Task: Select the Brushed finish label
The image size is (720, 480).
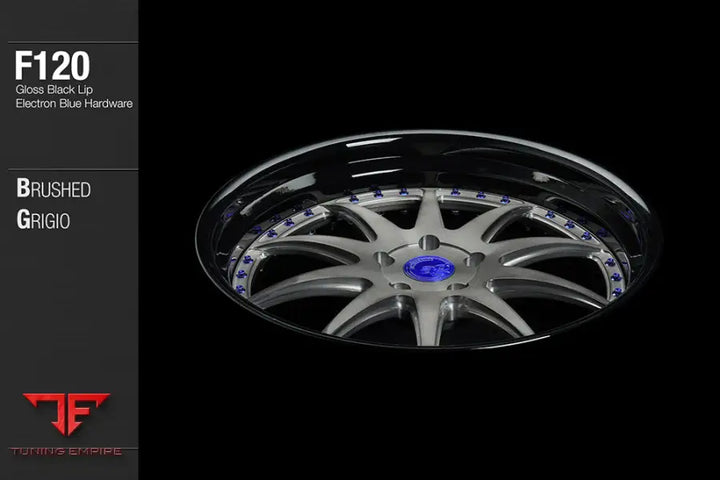Action: coord(52,189)
